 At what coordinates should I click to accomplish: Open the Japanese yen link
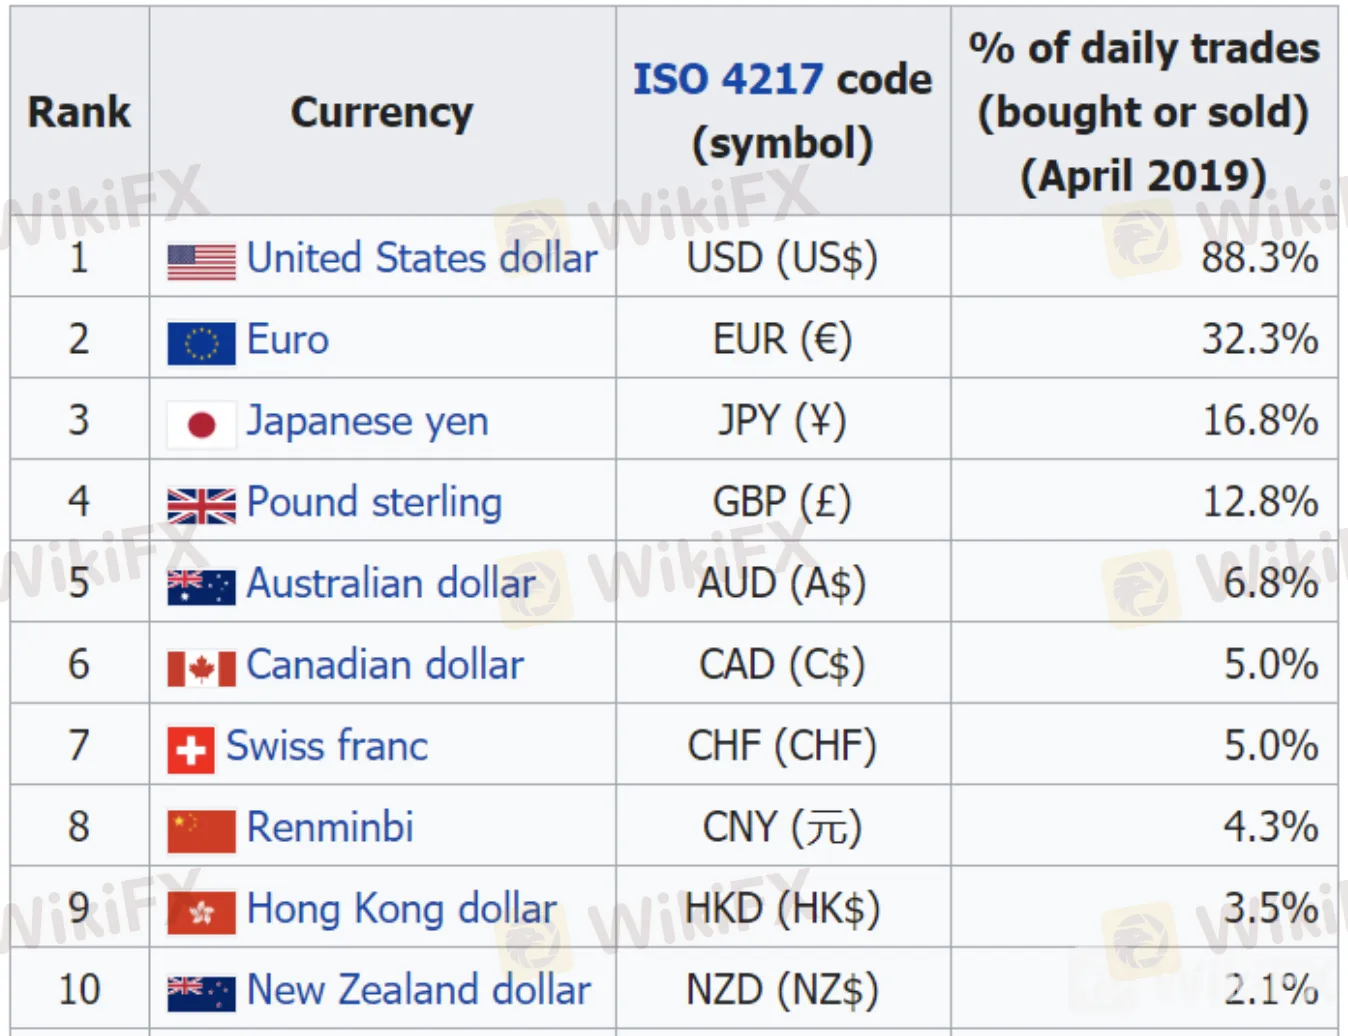pos(367,421)
